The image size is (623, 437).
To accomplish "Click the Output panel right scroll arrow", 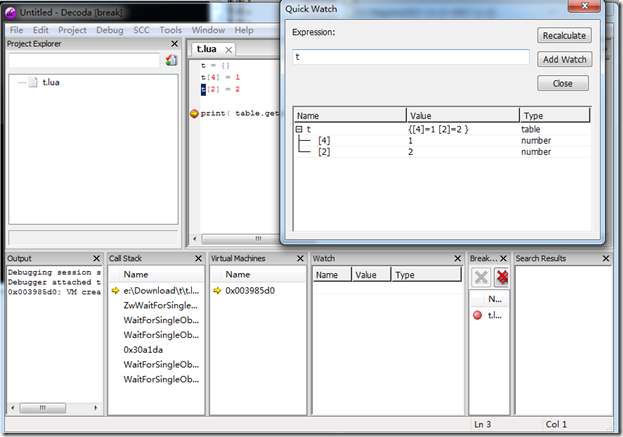I will pos(96,408).
